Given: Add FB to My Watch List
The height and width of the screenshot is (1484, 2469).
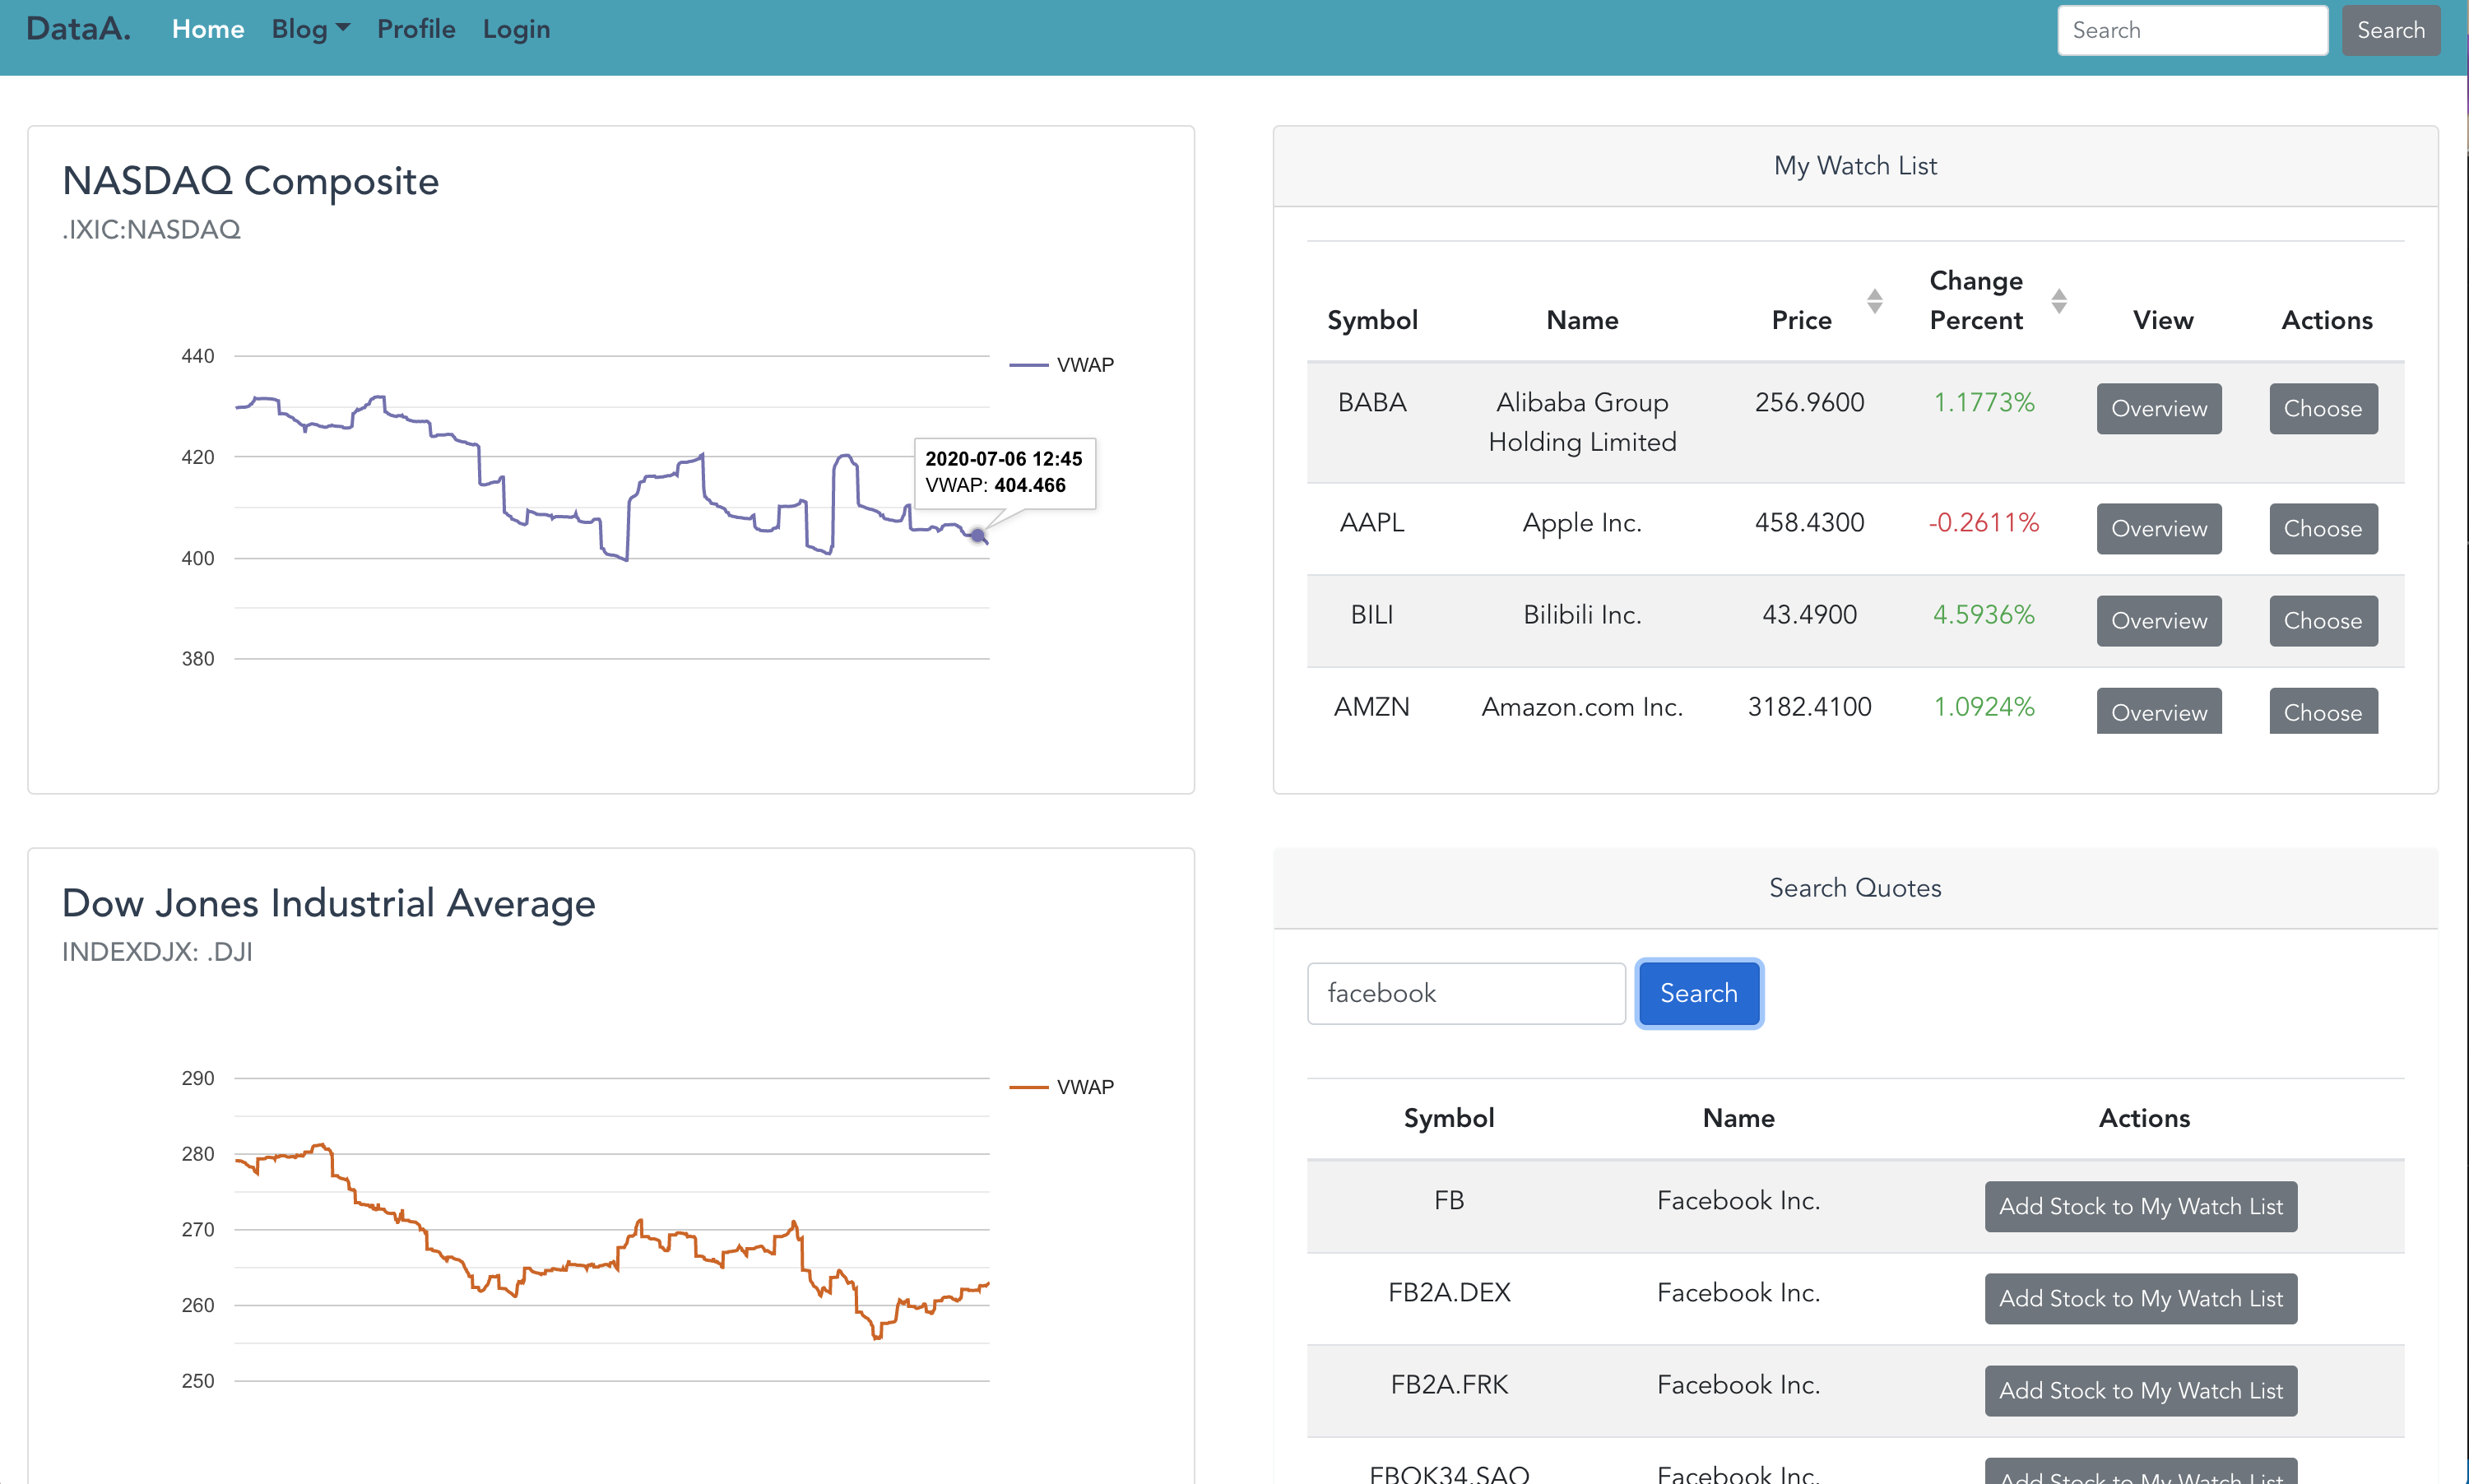Looking at the screenshot, I should pos(2141,1206).
